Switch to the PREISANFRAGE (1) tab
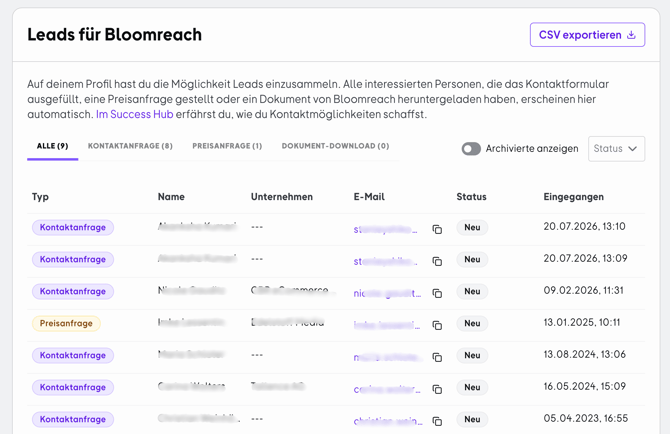Screen dimensions: 670x434 coord(227,146)
